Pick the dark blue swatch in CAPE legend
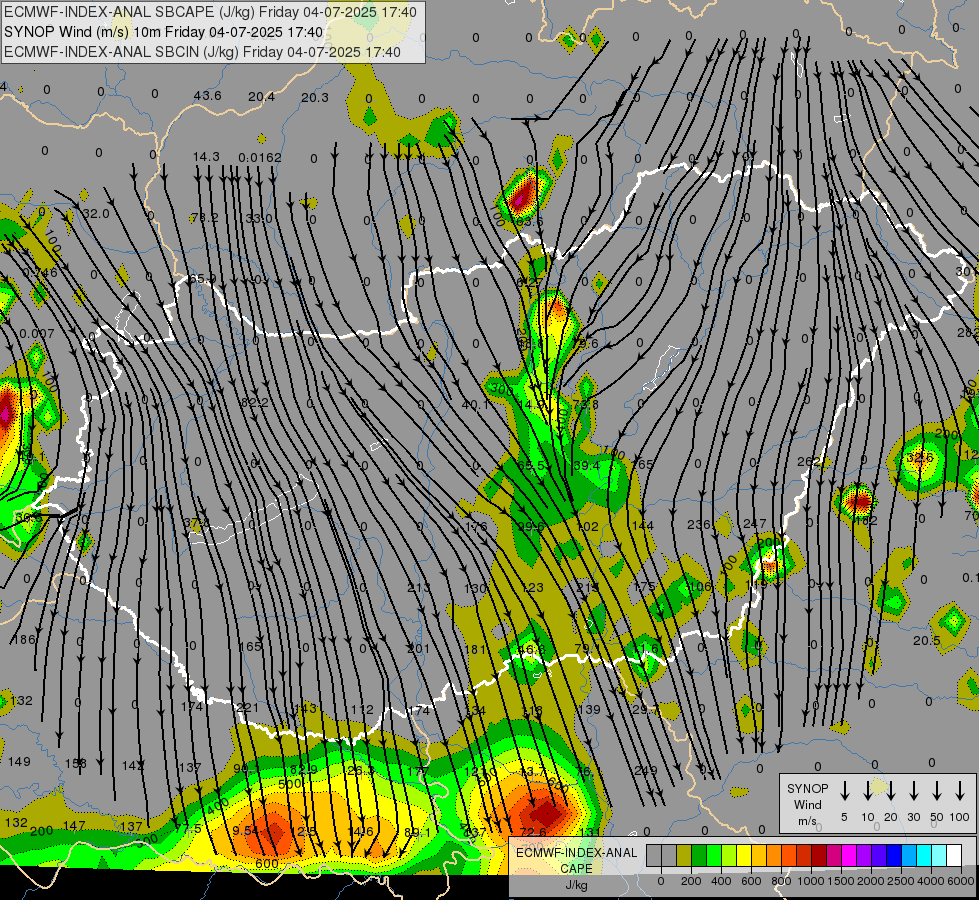Image resolution: width=979 pixels, height=900 pixels. click(x=893, y=855)
